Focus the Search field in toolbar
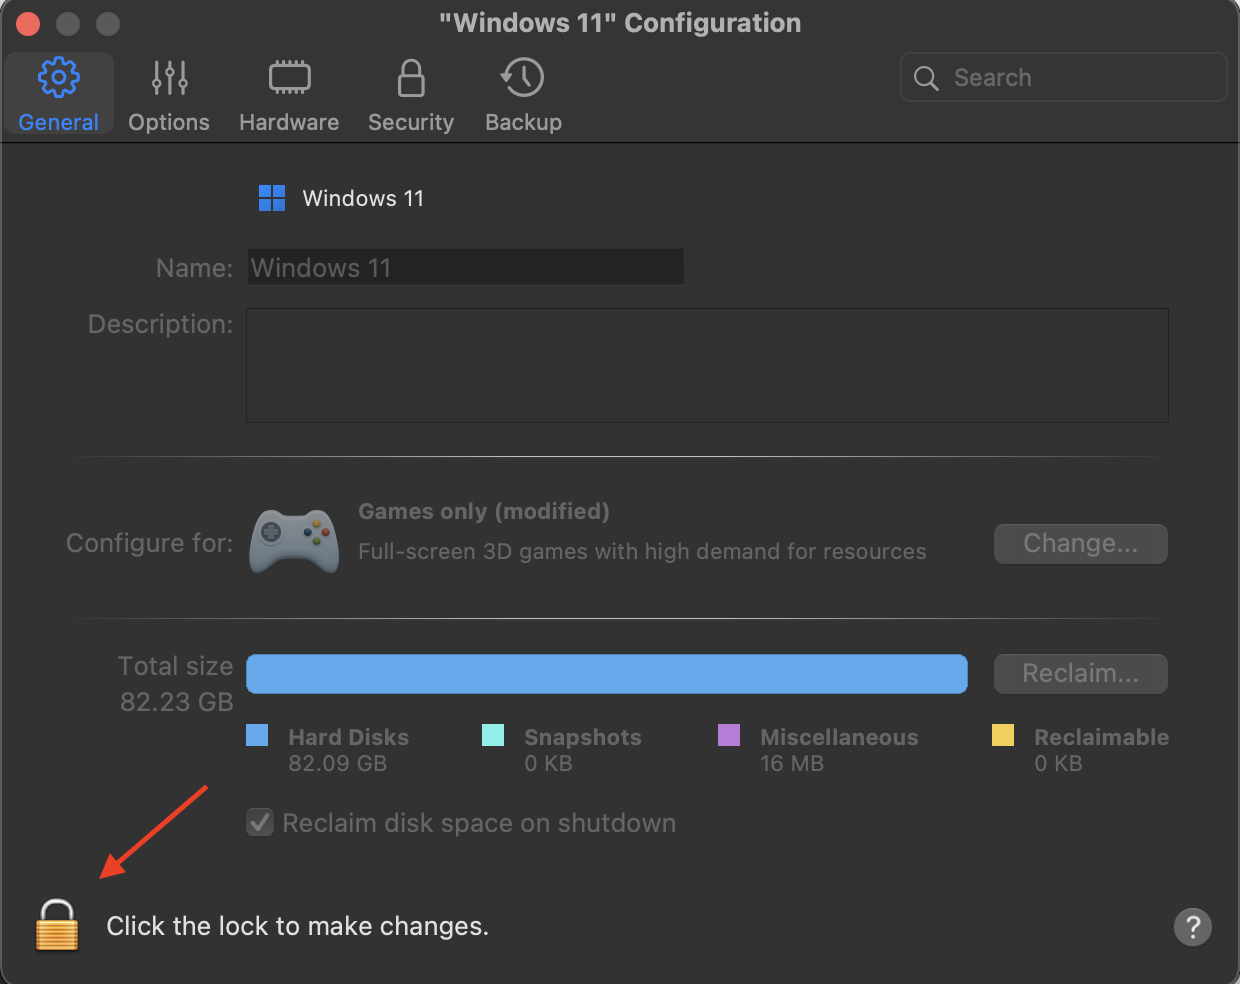The height and width of the screenshot is (984, 1240). coord(1080,78)
